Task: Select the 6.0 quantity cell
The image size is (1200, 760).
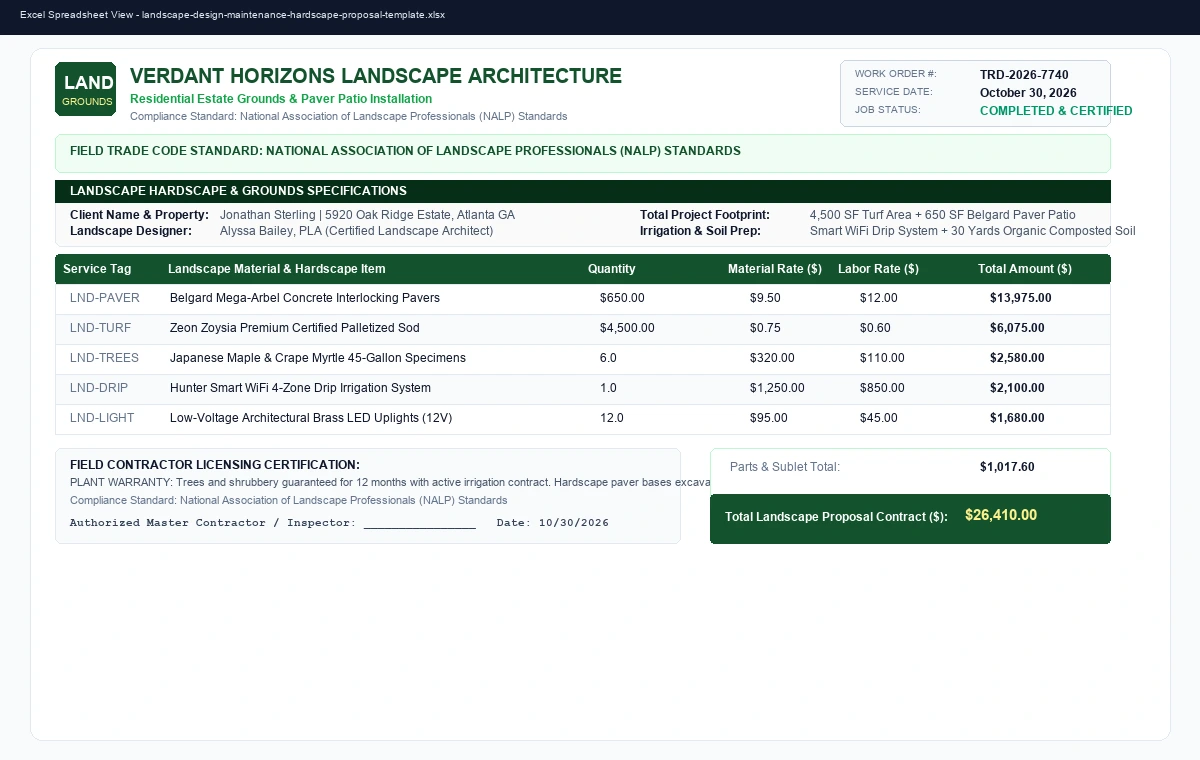Action: (608, 358)
